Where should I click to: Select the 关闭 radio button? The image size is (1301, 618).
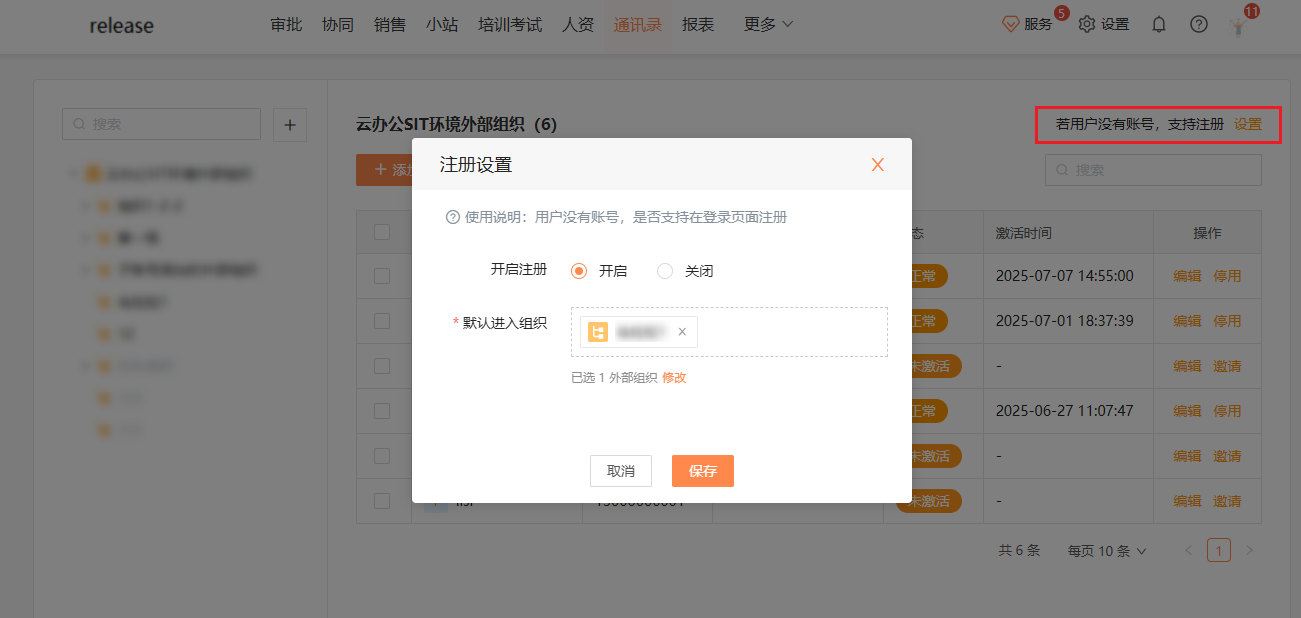pyautogui.click(x=665, y=271)
